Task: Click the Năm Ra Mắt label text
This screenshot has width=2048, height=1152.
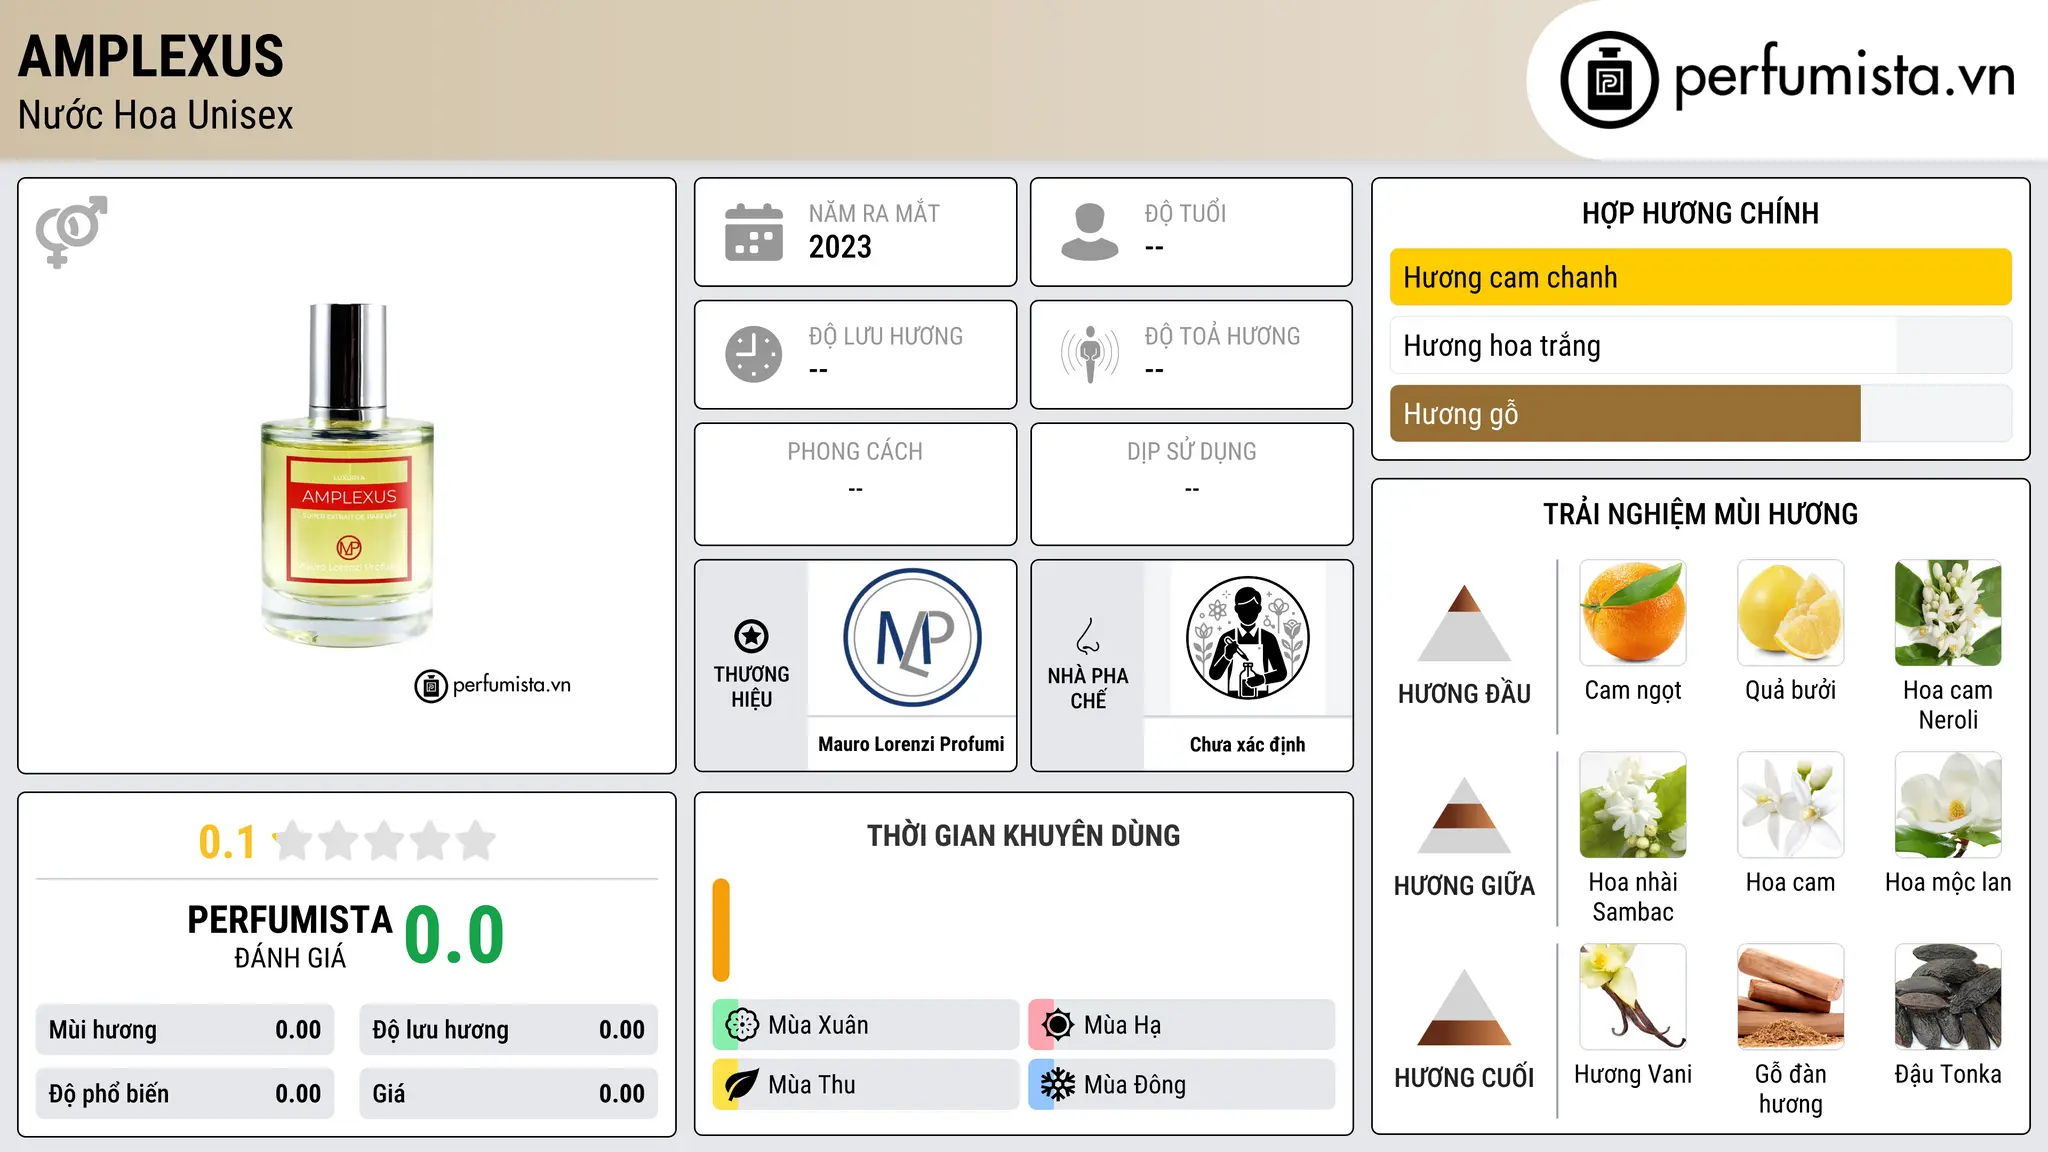Action: [874, 213]
